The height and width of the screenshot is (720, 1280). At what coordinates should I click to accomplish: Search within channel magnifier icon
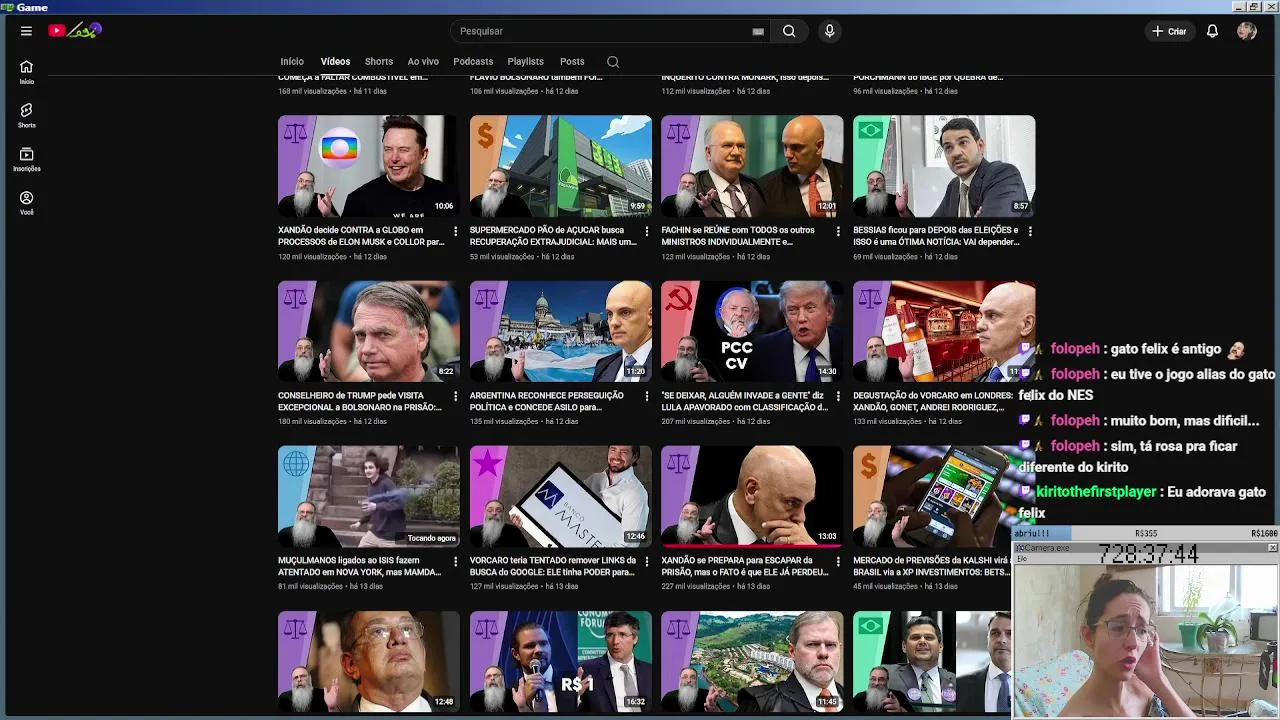click(613, 62)
